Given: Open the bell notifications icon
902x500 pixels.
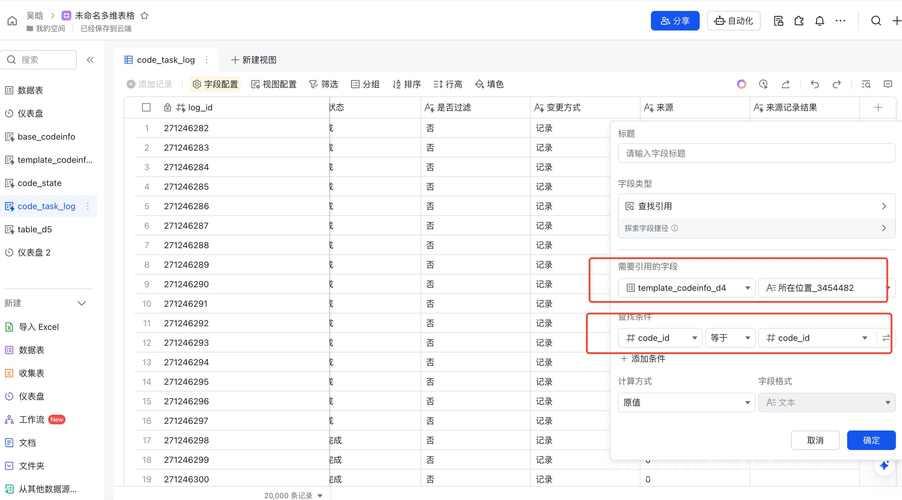Looking at the screenshot, I should tap(819, 21).
